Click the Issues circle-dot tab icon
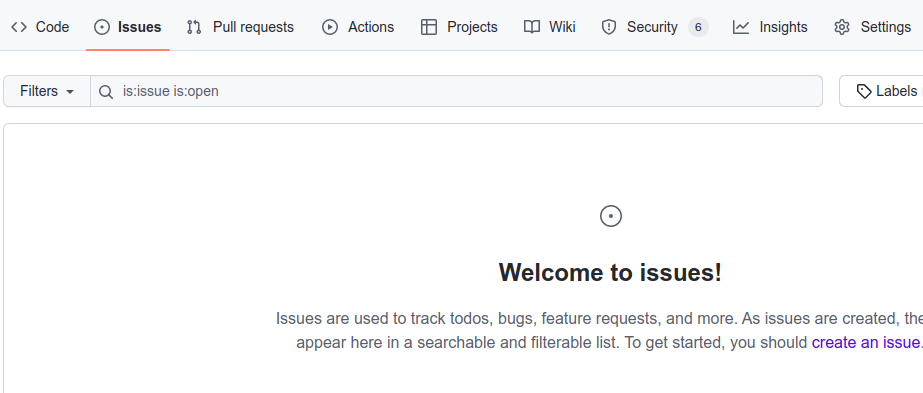Screen dimensions: 923x393 (102, 27)
